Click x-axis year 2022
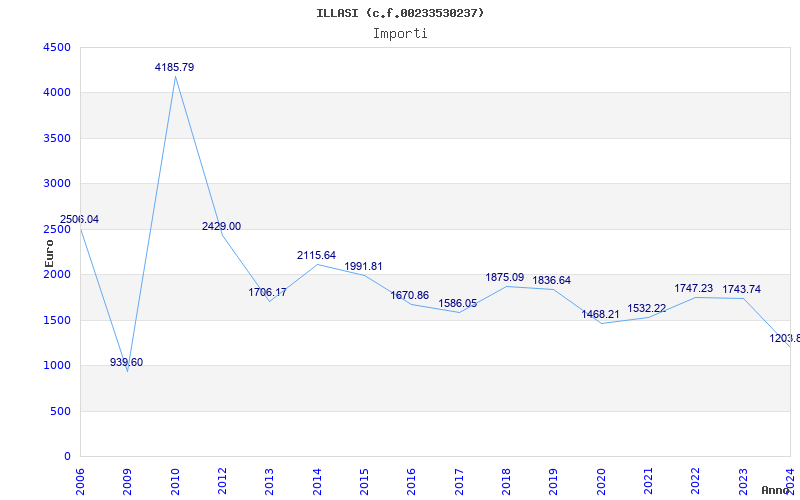The width and height of the screenshot is (800, 500). (x=696, y=482)
